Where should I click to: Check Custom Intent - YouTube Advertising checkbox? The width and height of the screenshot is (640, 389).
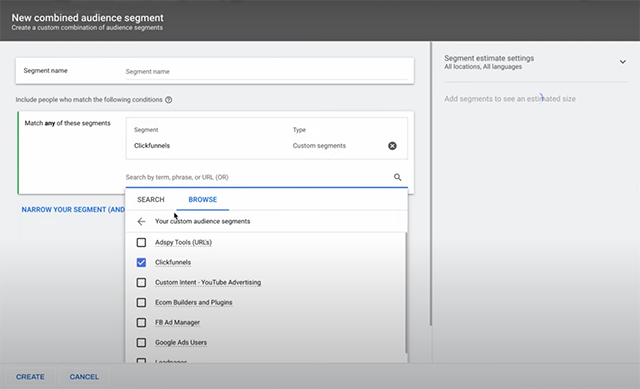(x=141, y=282)
